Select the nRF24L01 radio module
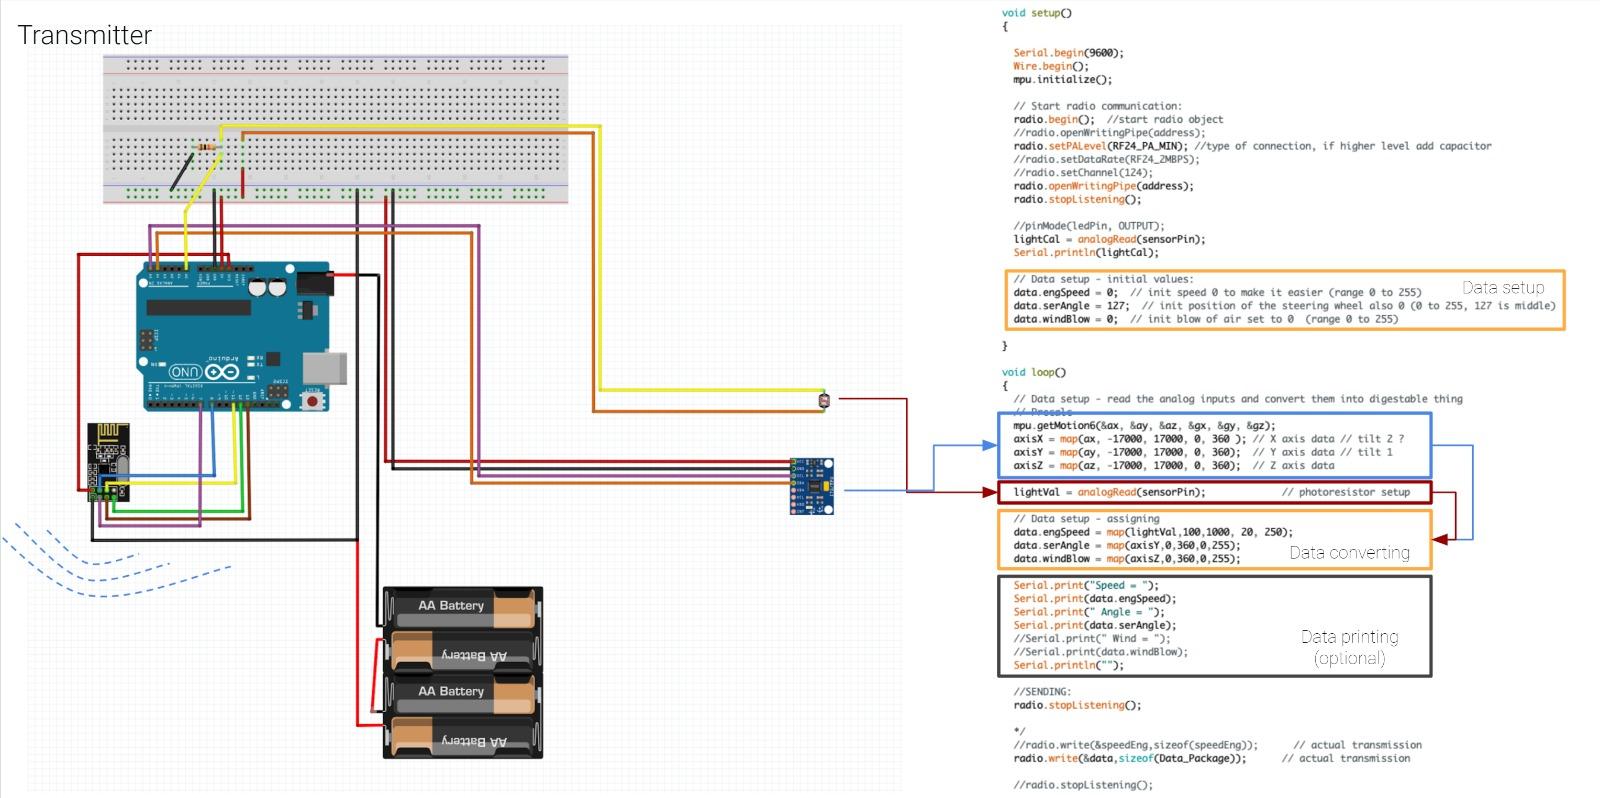 [x=108, y=460]
